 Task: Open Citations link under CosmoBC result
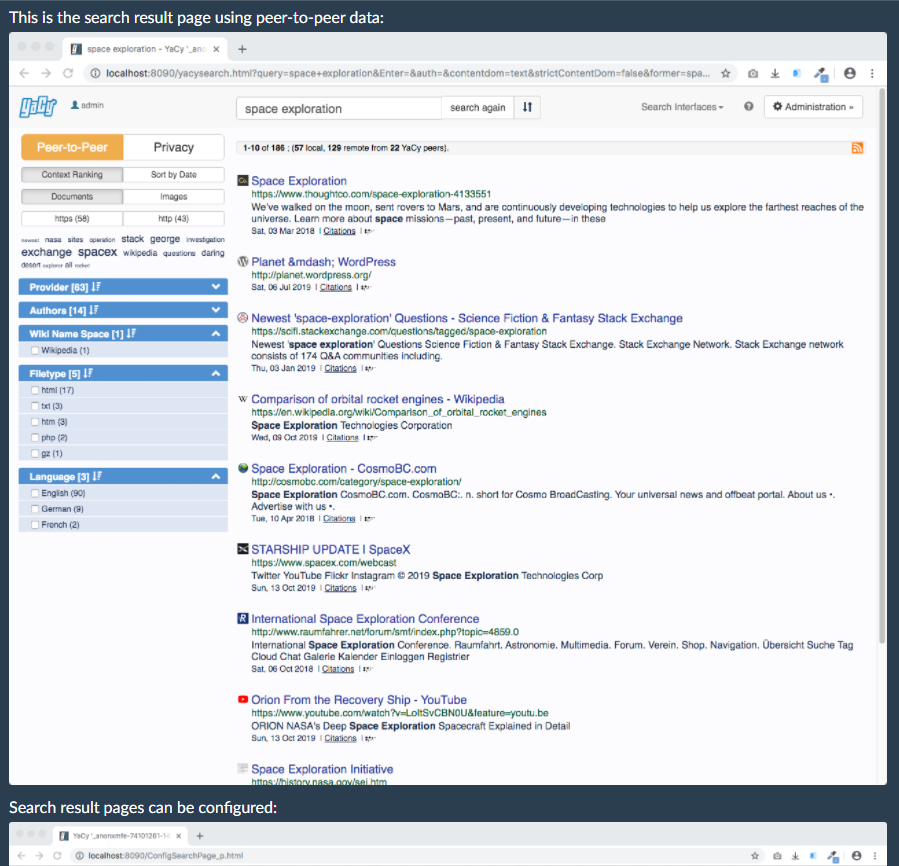[x=339, y=518]
